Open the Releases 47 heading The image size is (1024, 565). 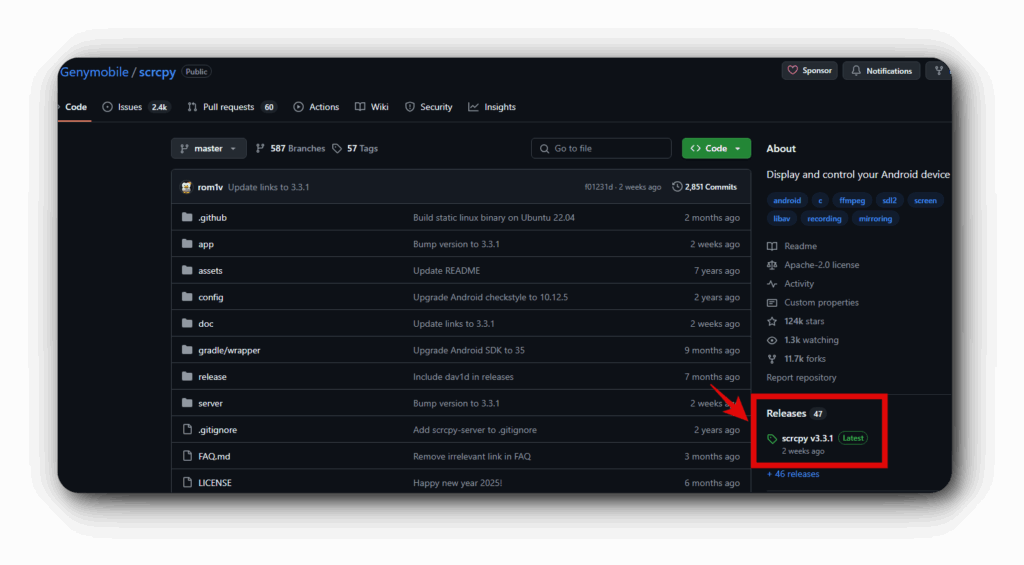pos(795,413)
